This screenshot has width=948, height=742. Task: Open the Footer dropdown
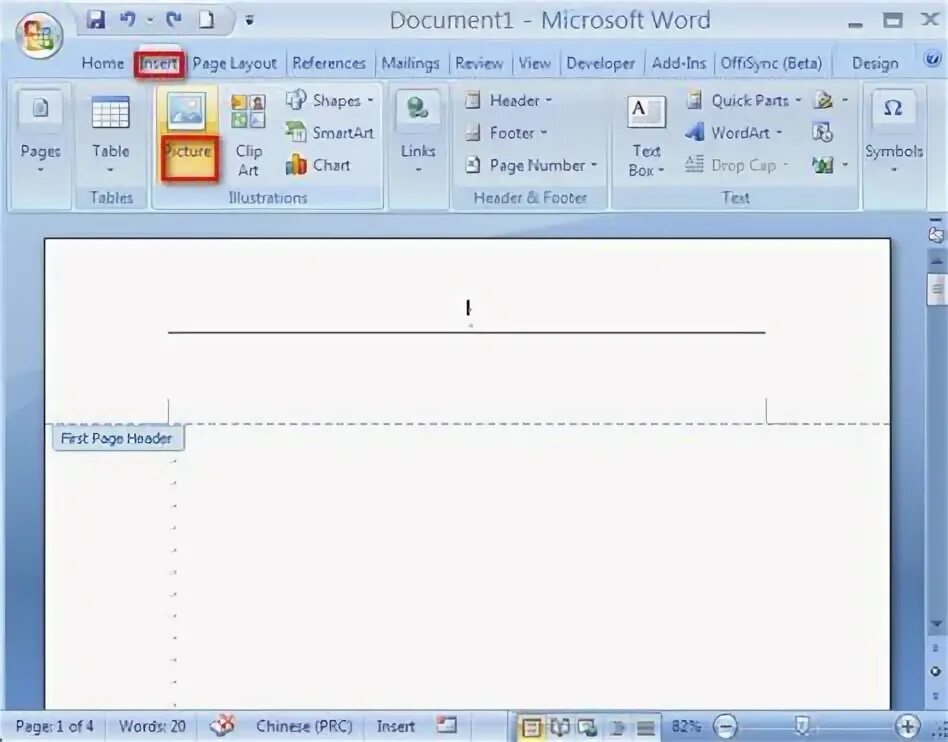[x=505, y=132]
